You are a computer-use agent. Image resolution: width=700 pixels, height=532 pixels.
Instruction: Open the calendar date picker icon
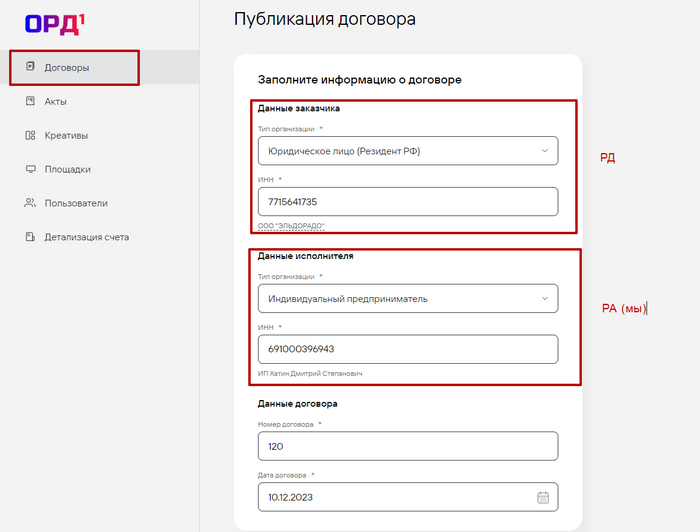tap(543, 497)
